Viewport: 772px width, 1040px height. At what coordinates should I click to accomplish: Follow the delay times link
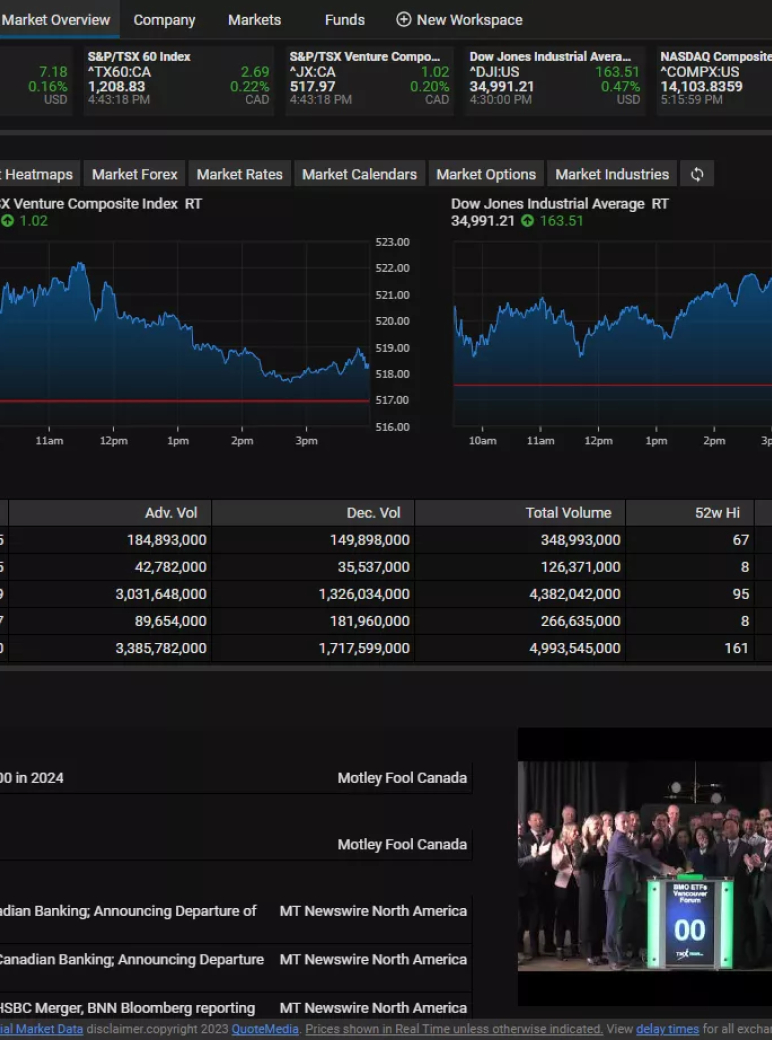(x=667, y=1029)
